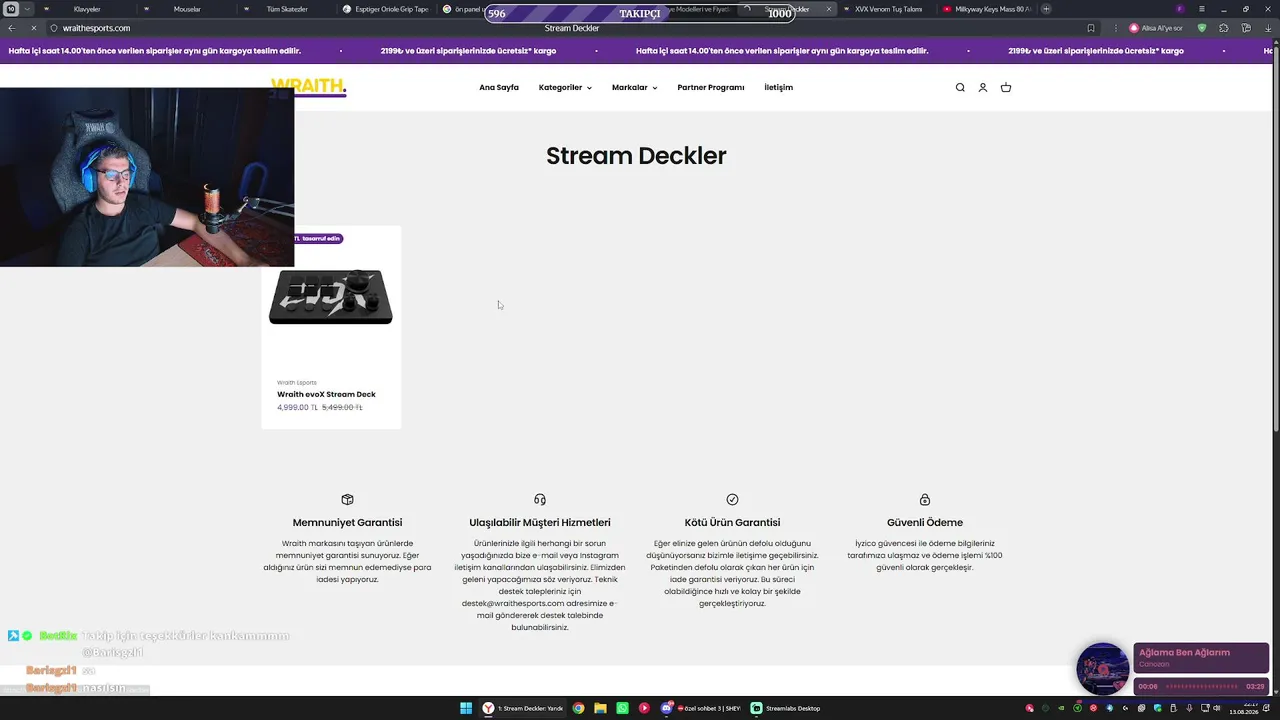Viewport: 1280px width, 720px height.
Task: Open the account profile icon
Action: (x=983, y=88)
